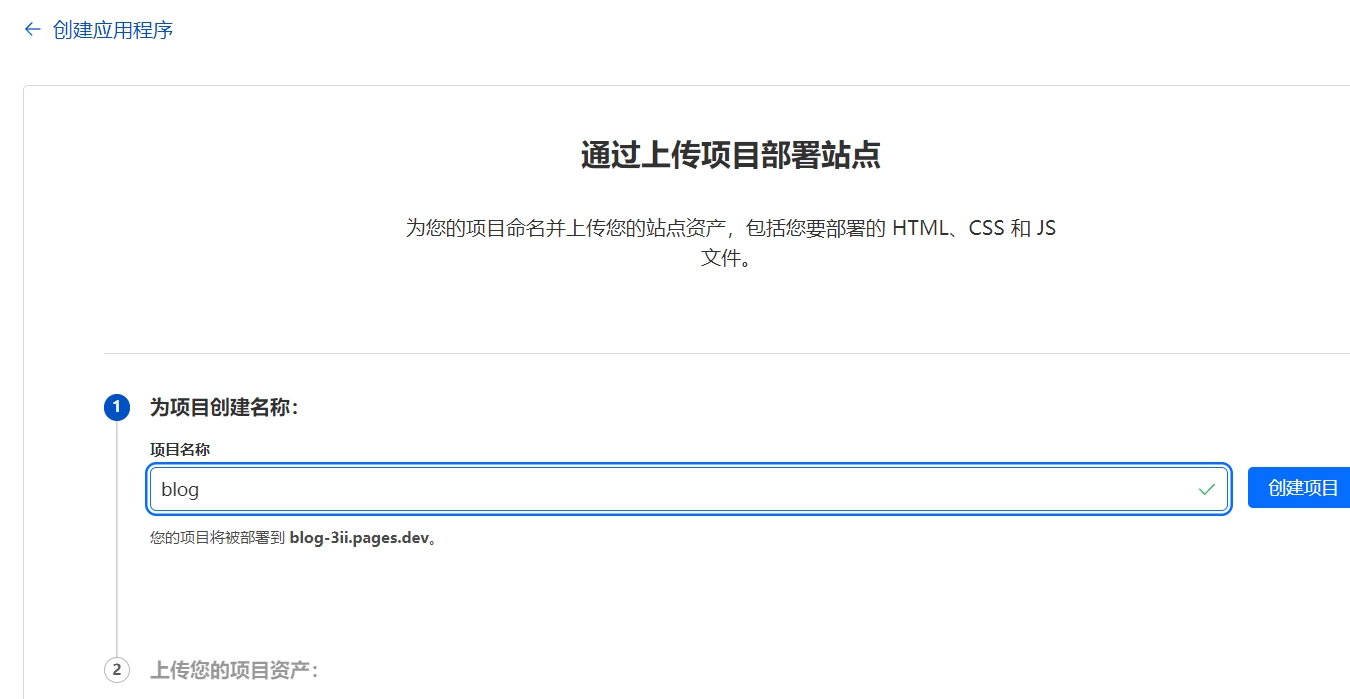The image size is (1350, 699).
Task: Click the 为项目创建名称 step title
Action: [224, 407]
